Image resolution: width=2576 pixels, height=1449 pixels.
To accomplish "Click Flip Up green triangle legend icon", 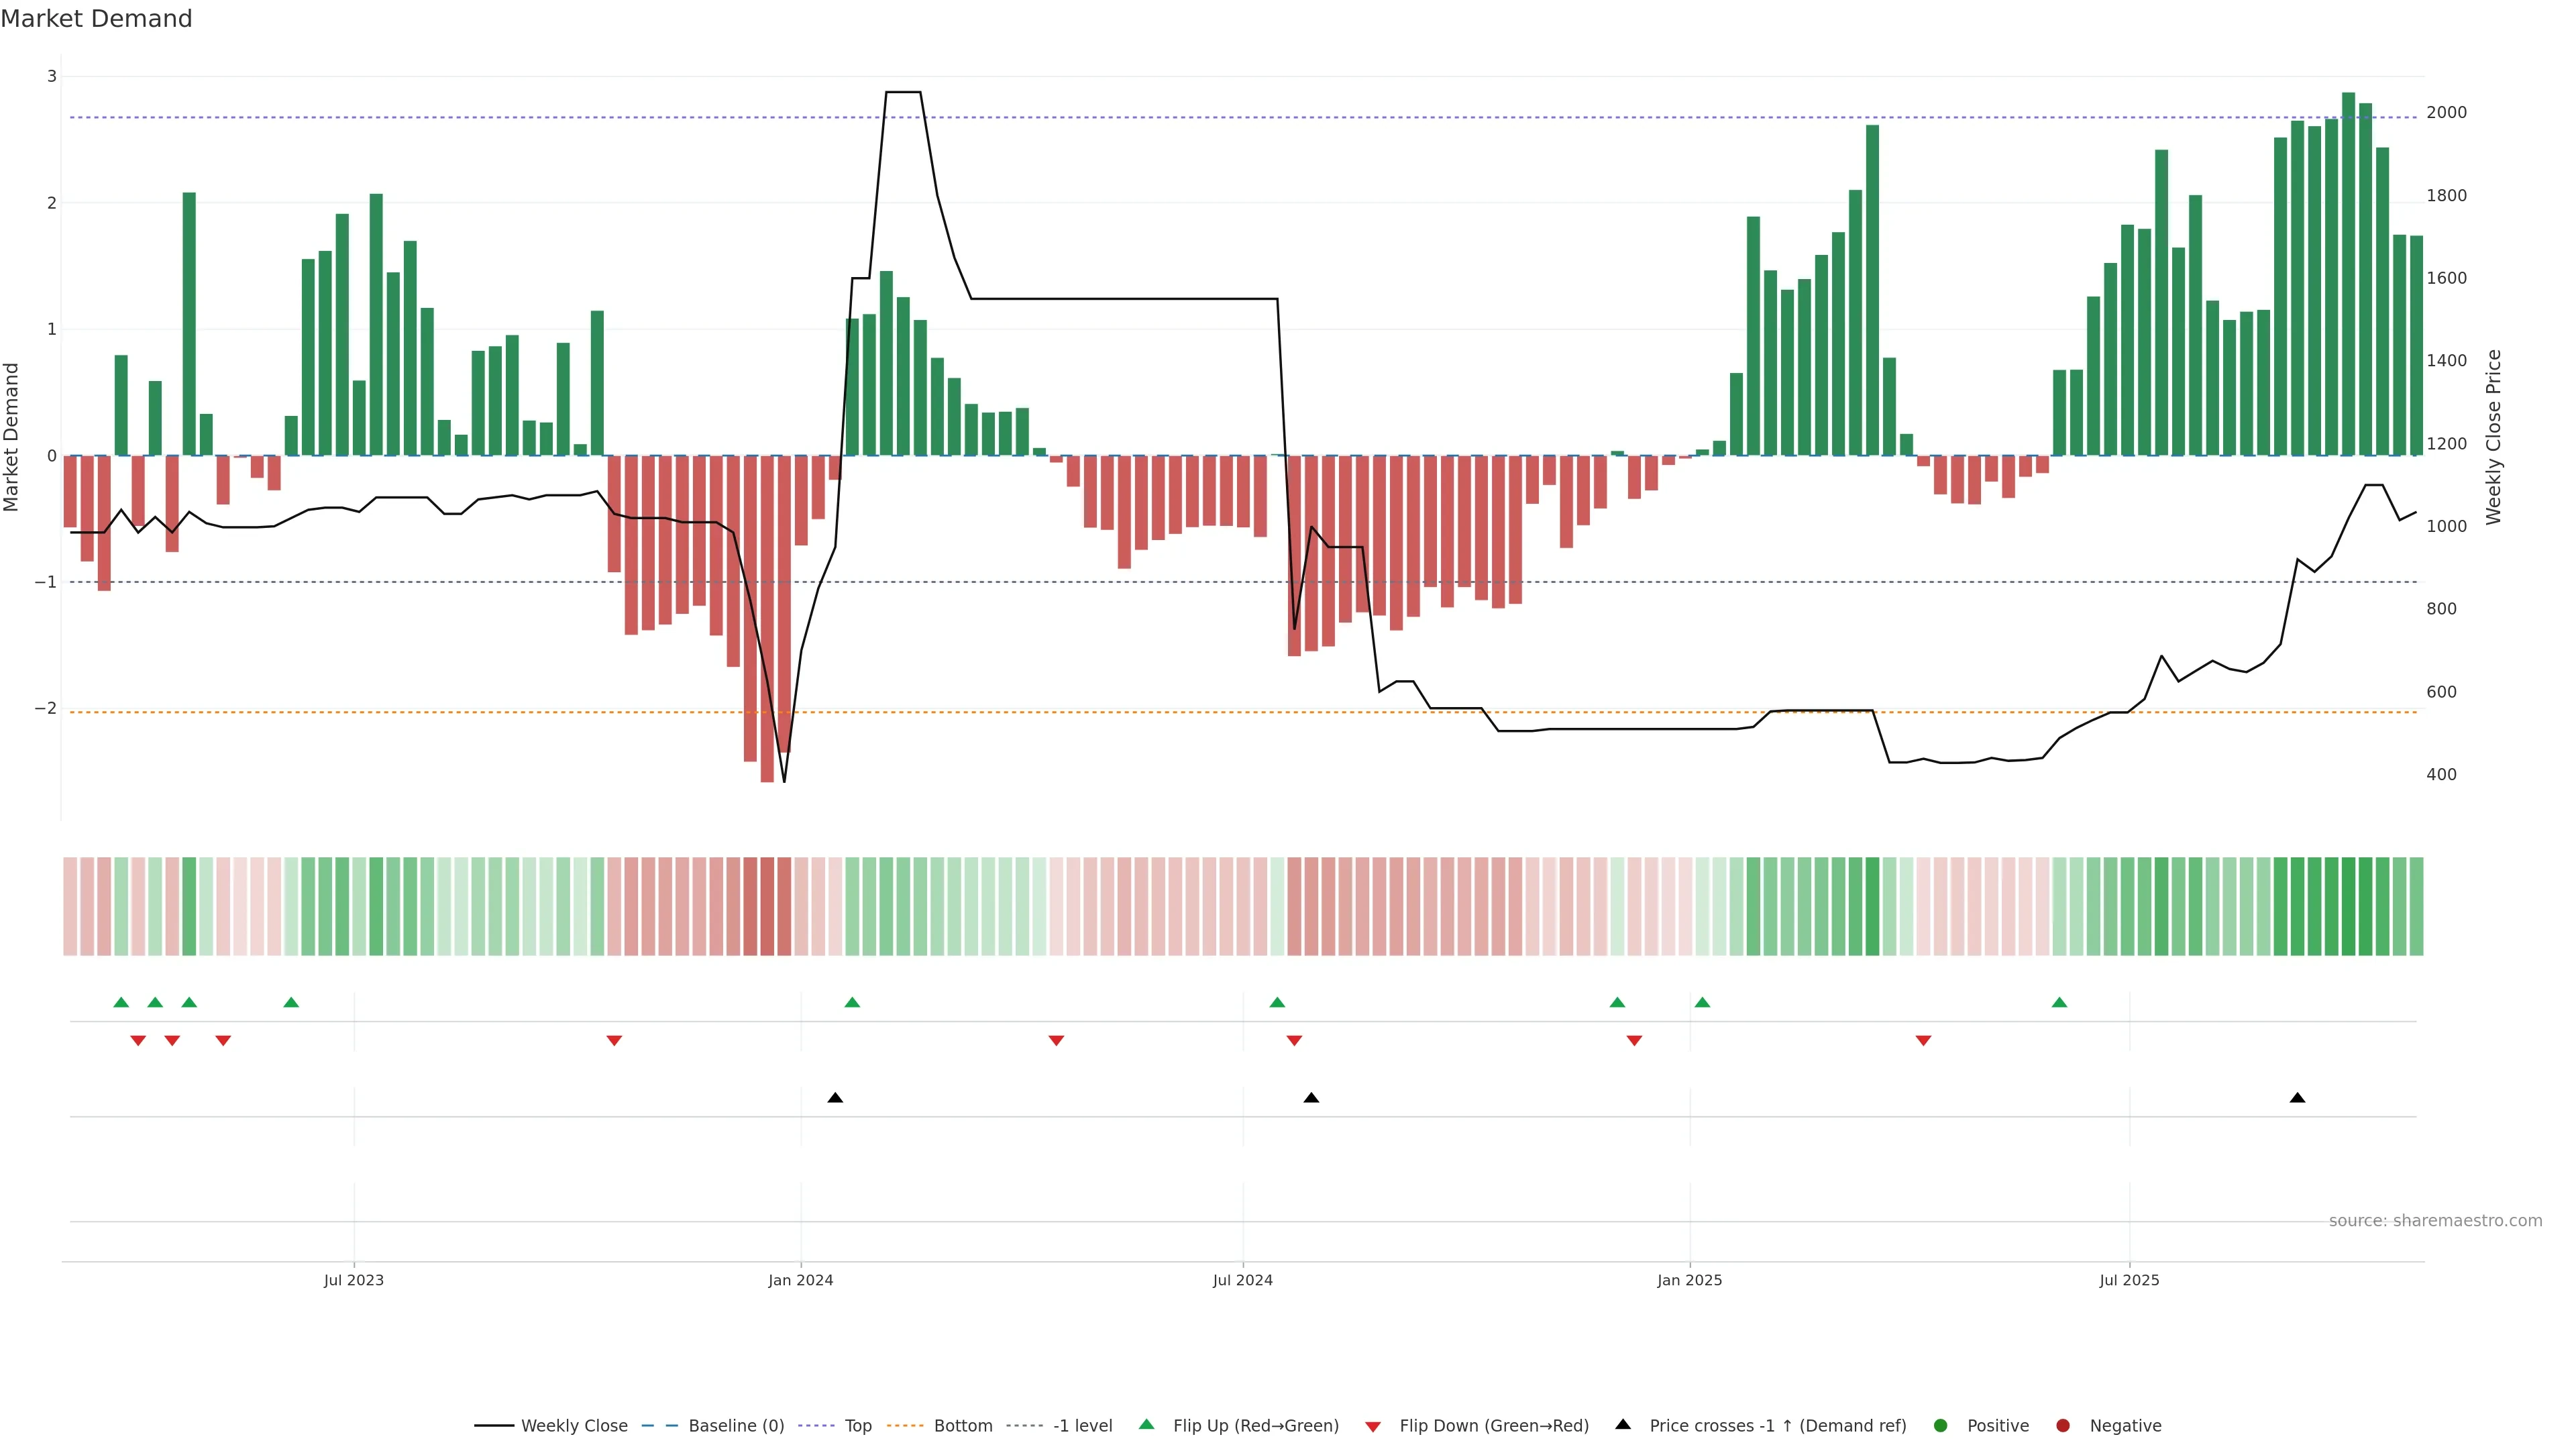I will click(x=1147, y=1424).
